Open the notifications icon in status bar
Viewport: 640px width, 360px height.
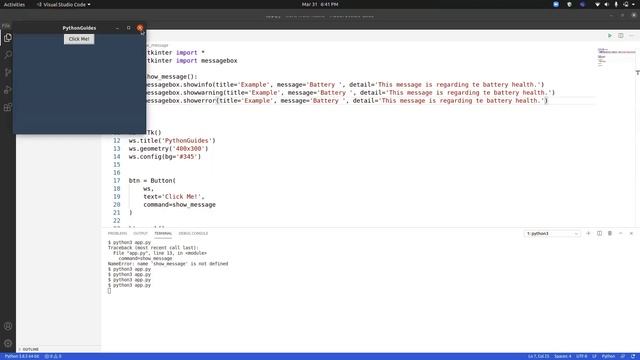click(x=633, y=356)
